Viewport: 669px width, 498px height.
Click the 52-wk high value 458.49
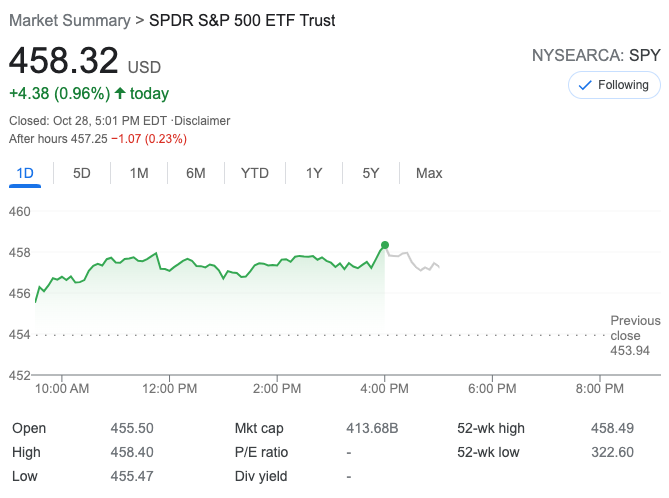(x=612, y=428)
